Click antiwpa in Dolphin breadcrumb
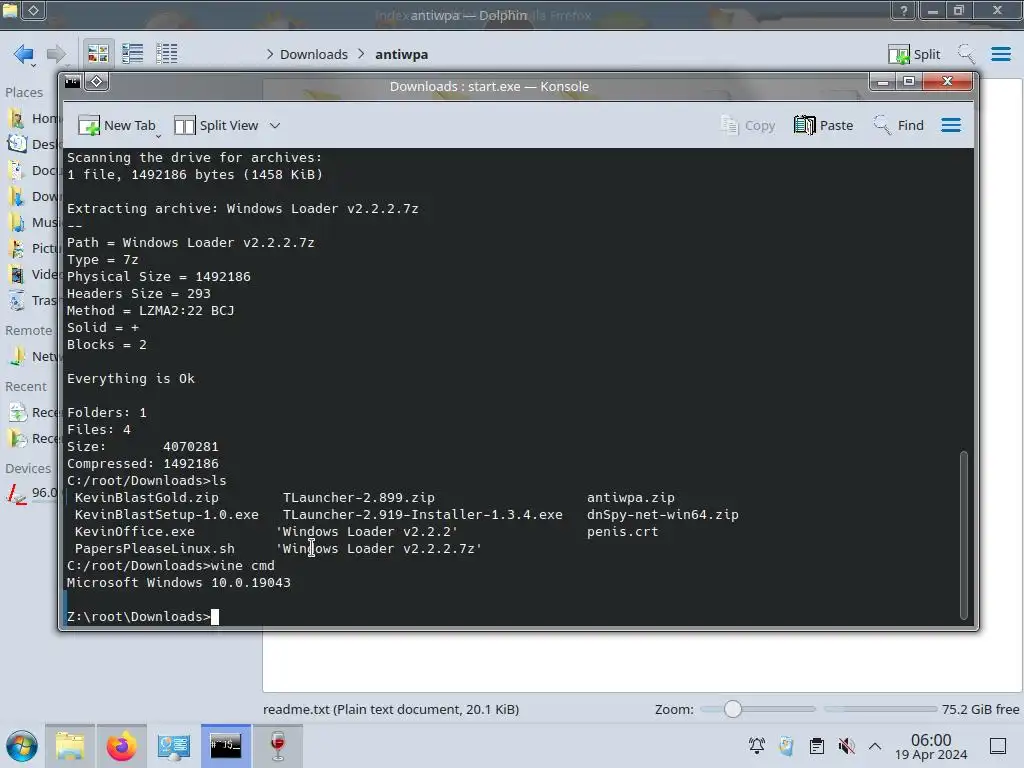 pos(402,54)
